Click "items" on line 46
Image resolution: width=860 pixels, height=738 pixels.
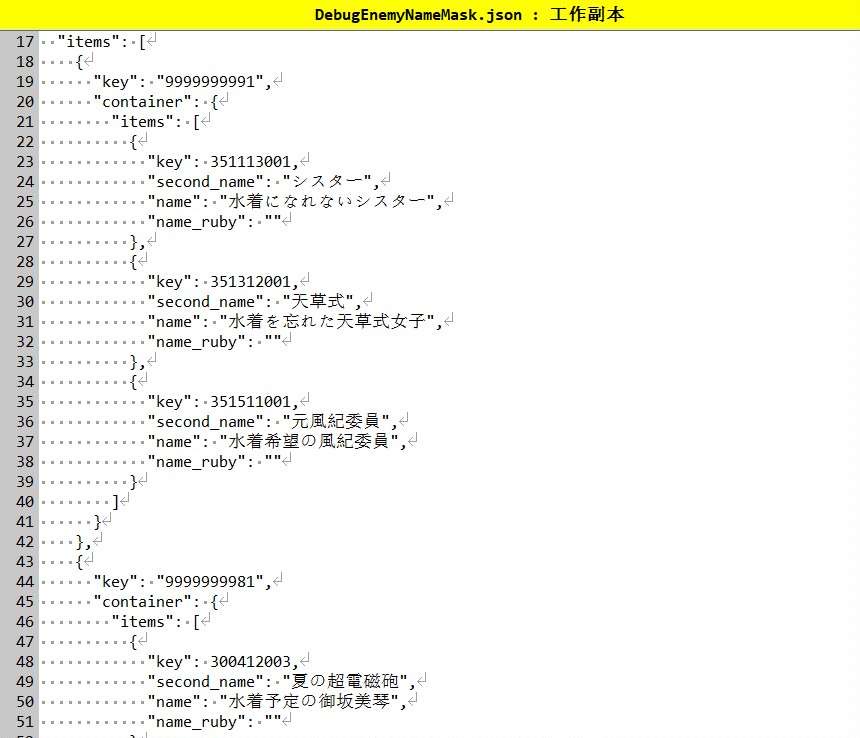click(143, 622)
